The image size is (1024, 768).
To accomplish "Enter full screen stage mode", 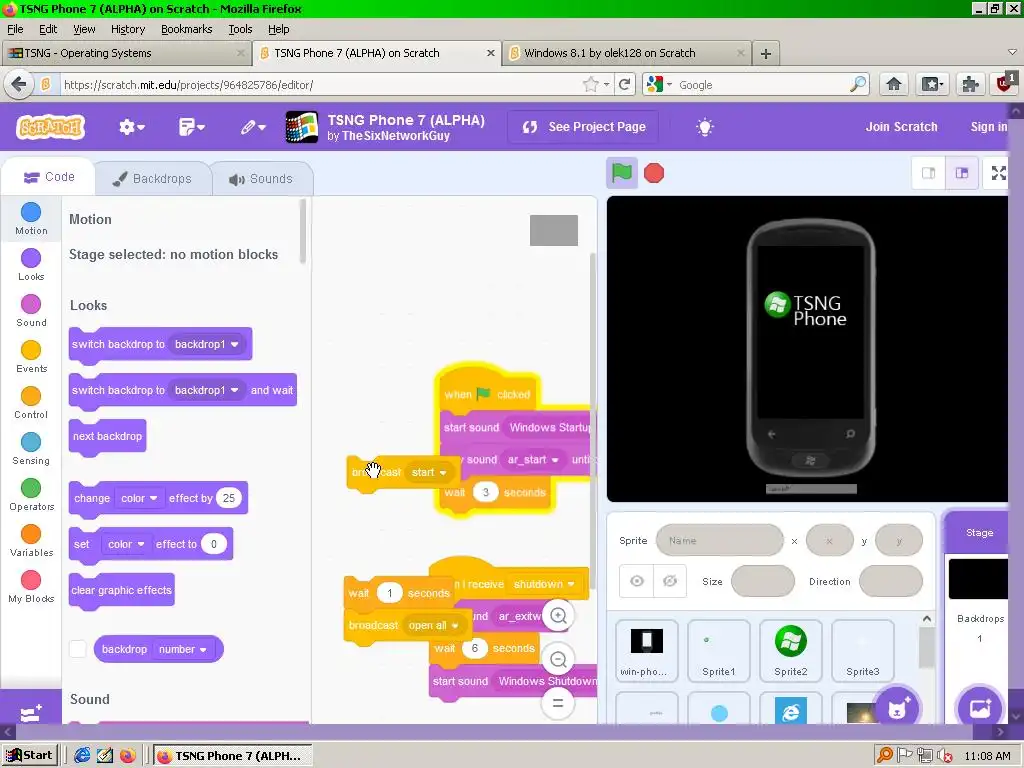I will pos(999,173).
